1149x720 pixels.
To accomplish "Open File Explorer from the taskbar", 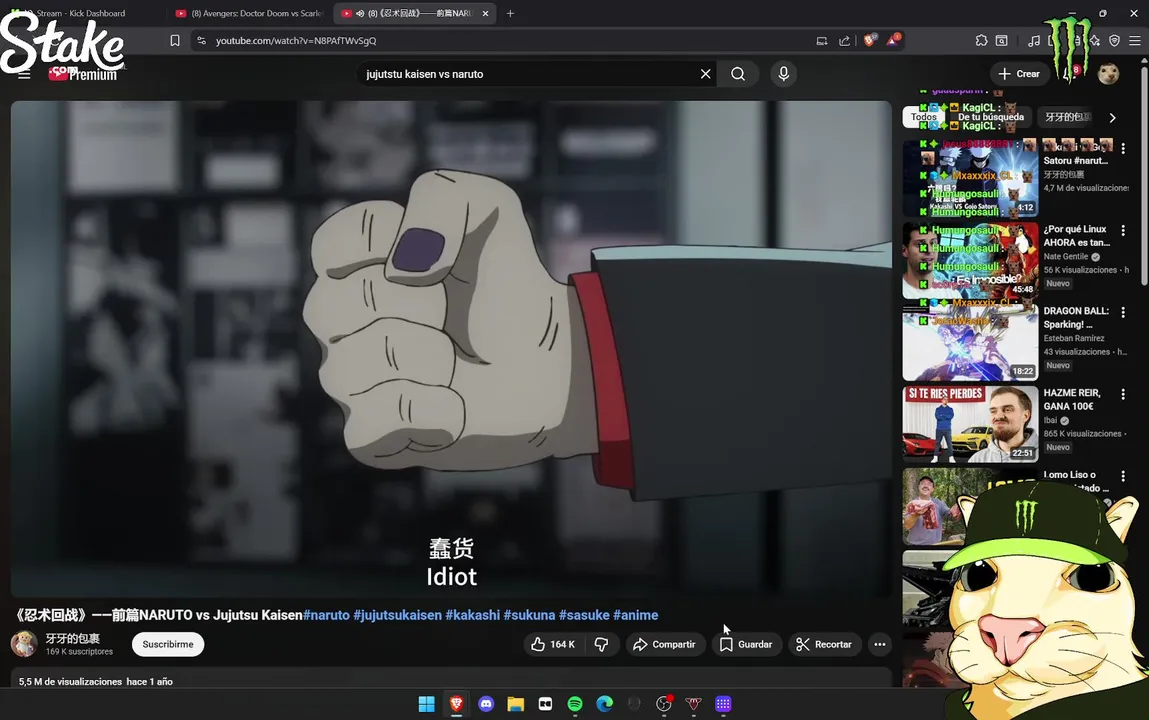I will pos(516,704).
